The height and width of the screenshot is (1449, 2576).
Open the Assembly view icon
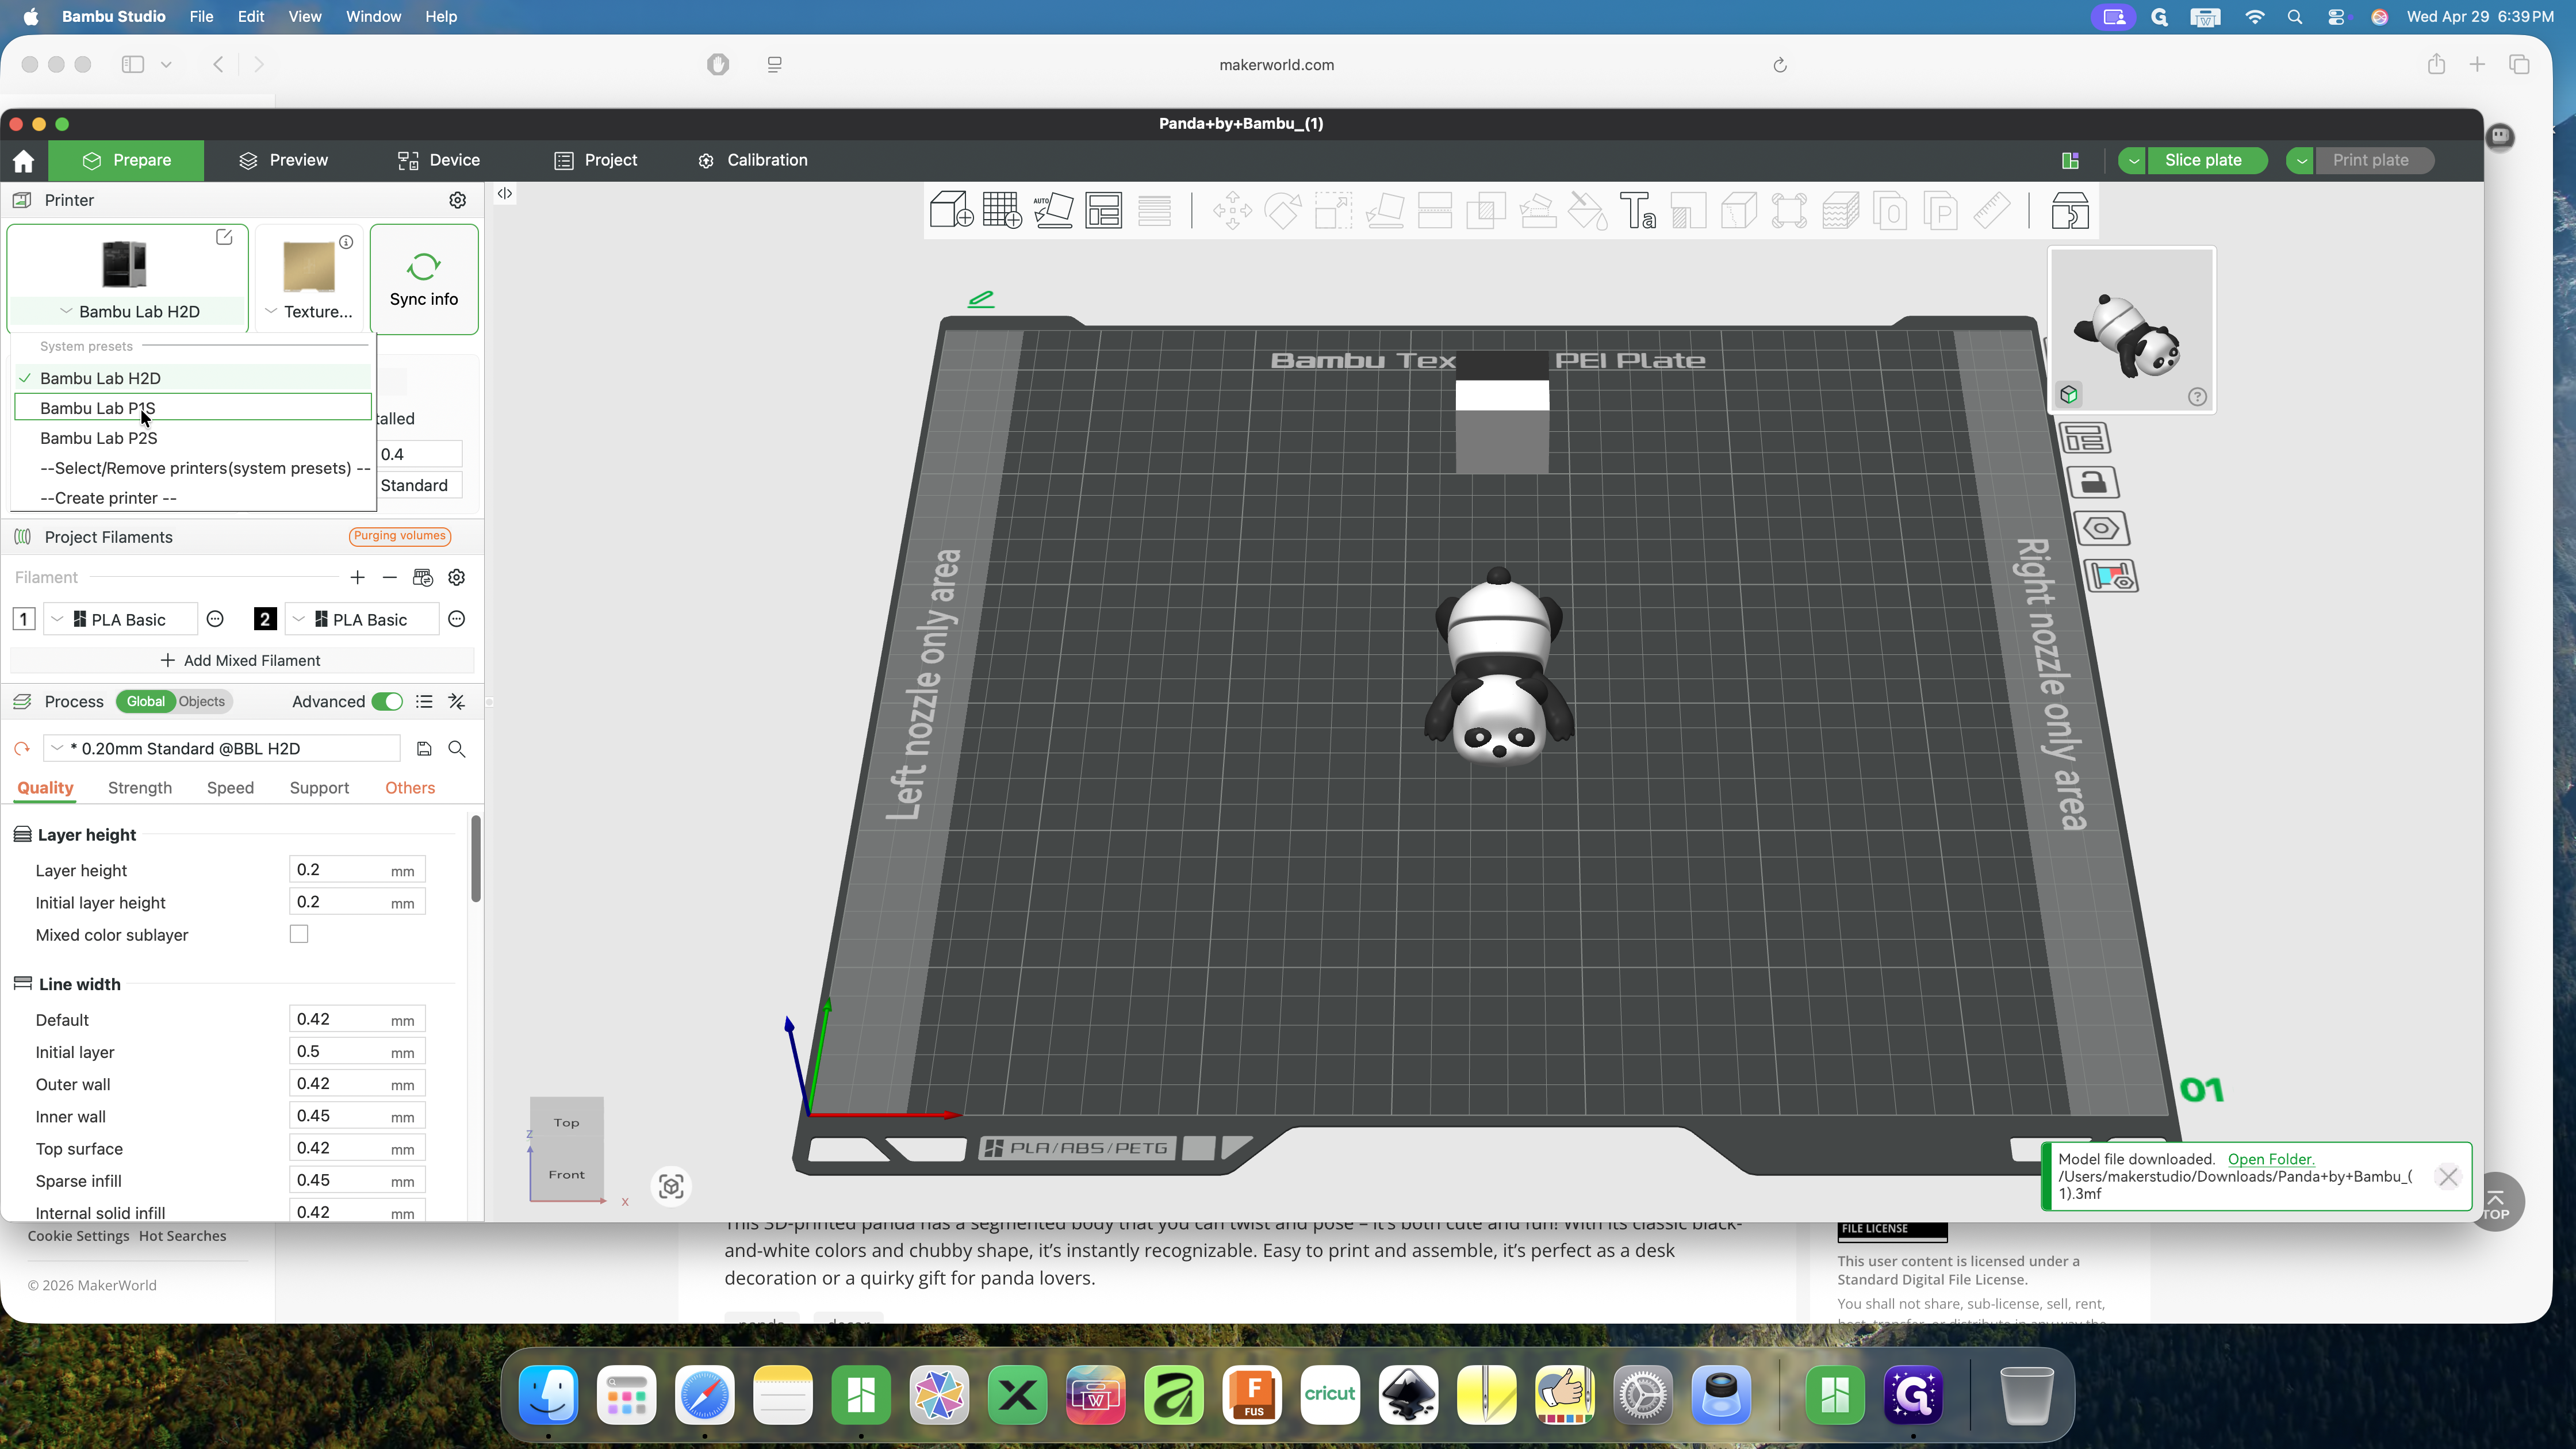2069,211
